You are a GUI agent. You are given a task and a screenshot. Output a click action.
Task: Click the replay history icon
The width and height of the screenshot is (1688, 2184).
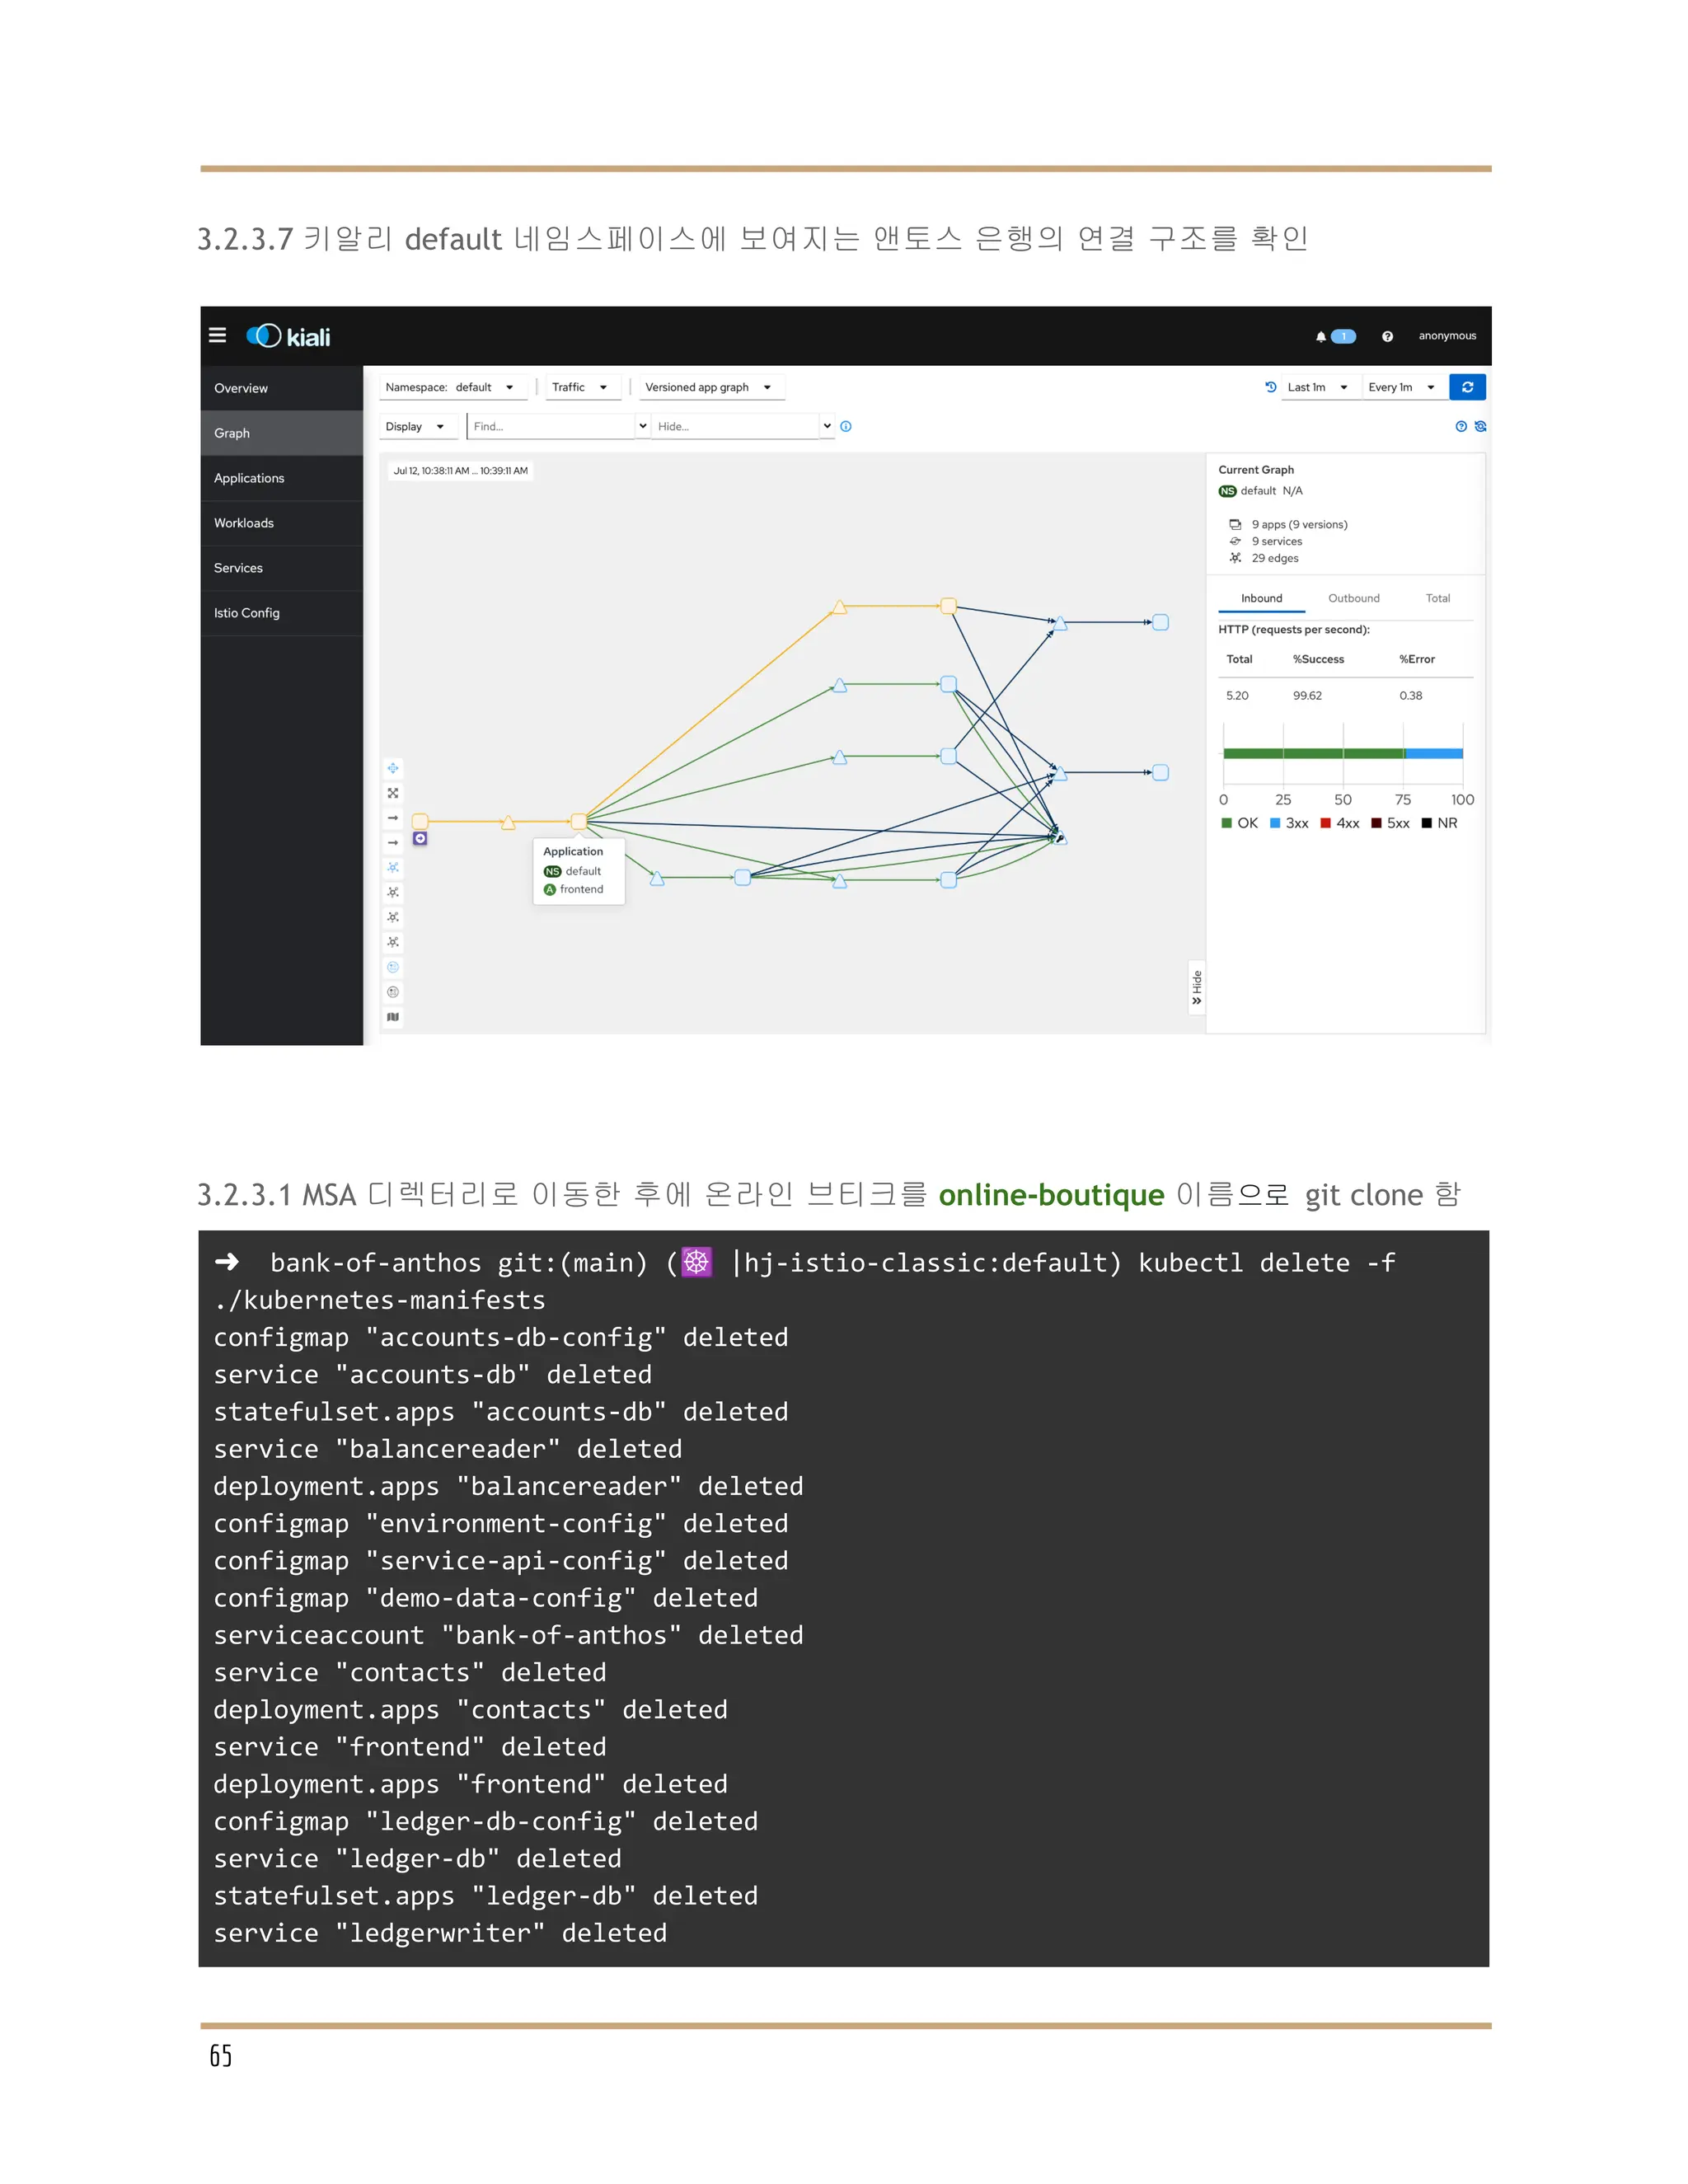click(1270, 387)
